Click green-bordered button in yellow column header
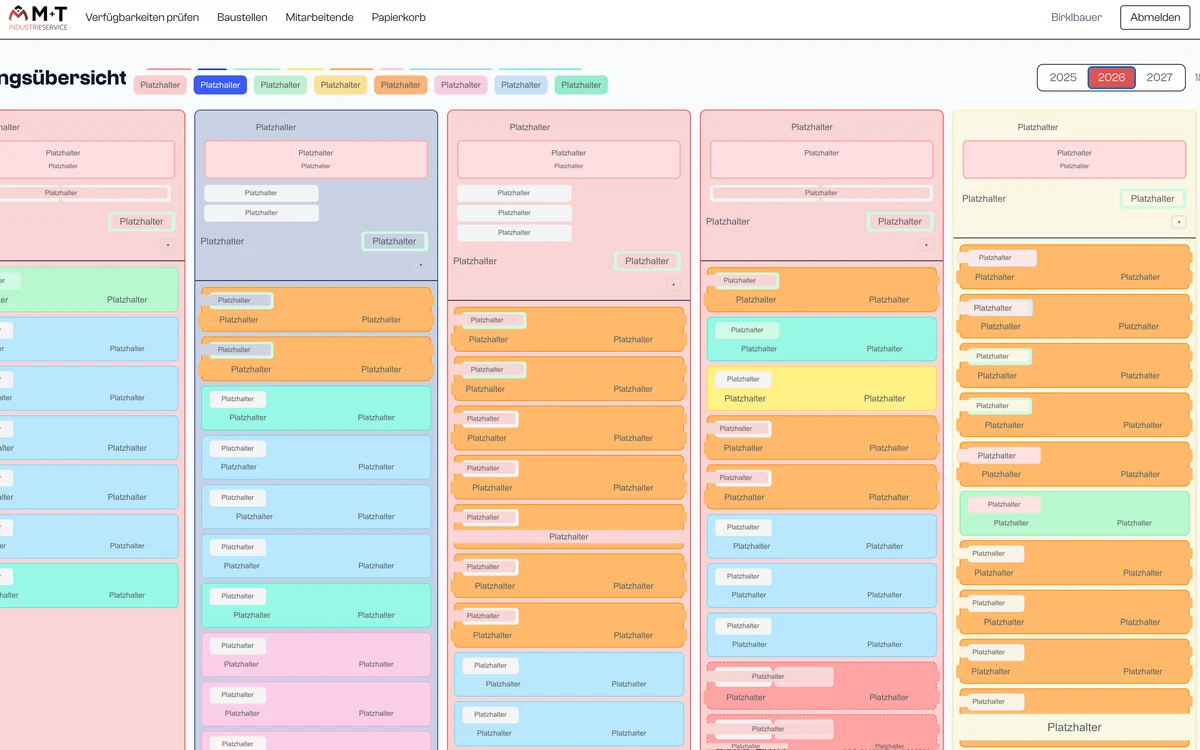The height and width of the screenshot is (750, 1200). tap(1152, 198)
